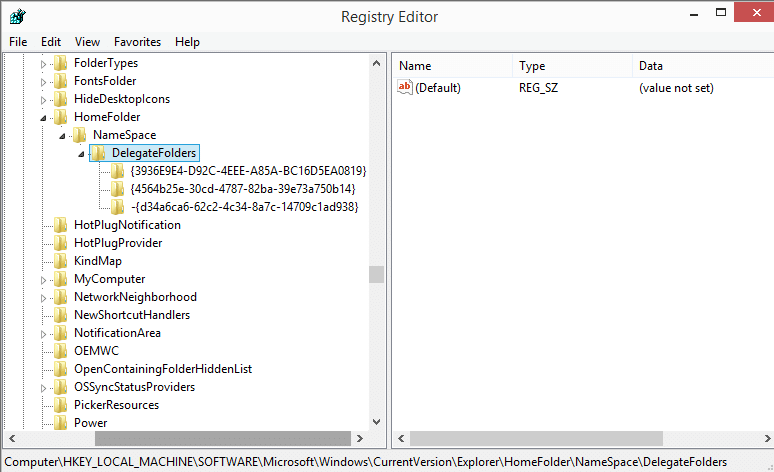Click the tree pane scroll down arrow
Image resolution: width=774 pixels, height=472 pixels.
point(377,422)
